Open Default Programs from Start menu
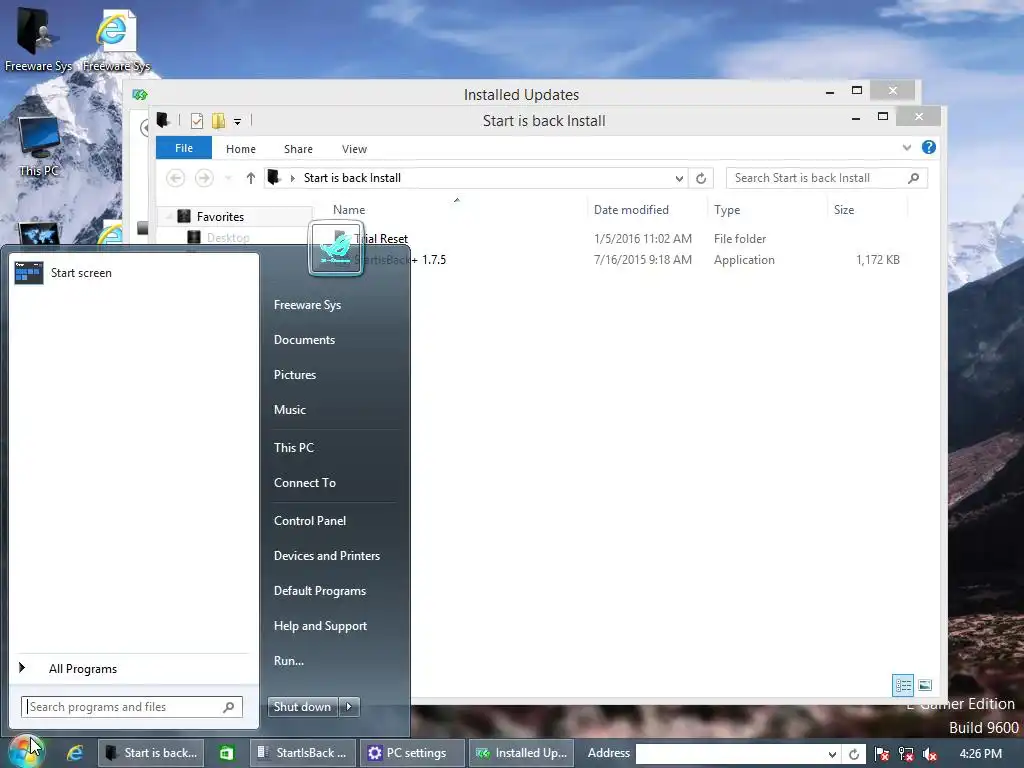The width and height of the screenshot is (1024, 768). [320, 591]
